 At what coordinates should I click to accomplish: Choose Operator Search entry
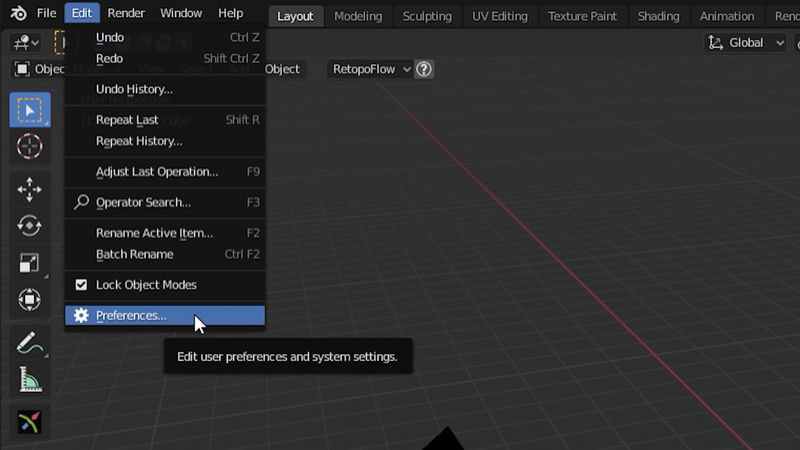click(x=165, y=202)
